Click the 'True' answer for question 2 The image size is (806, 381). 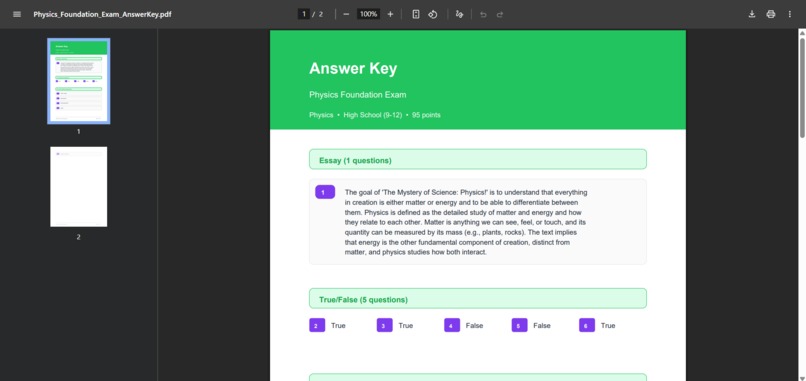tap(338, 325)
